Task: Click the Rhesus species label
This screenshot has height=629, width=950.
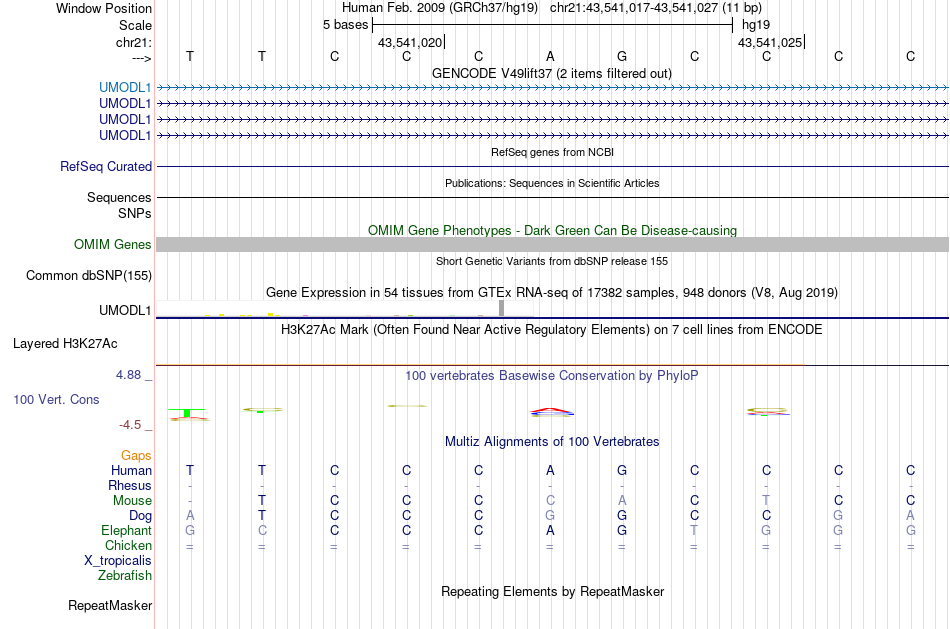Action: [130, 485]
